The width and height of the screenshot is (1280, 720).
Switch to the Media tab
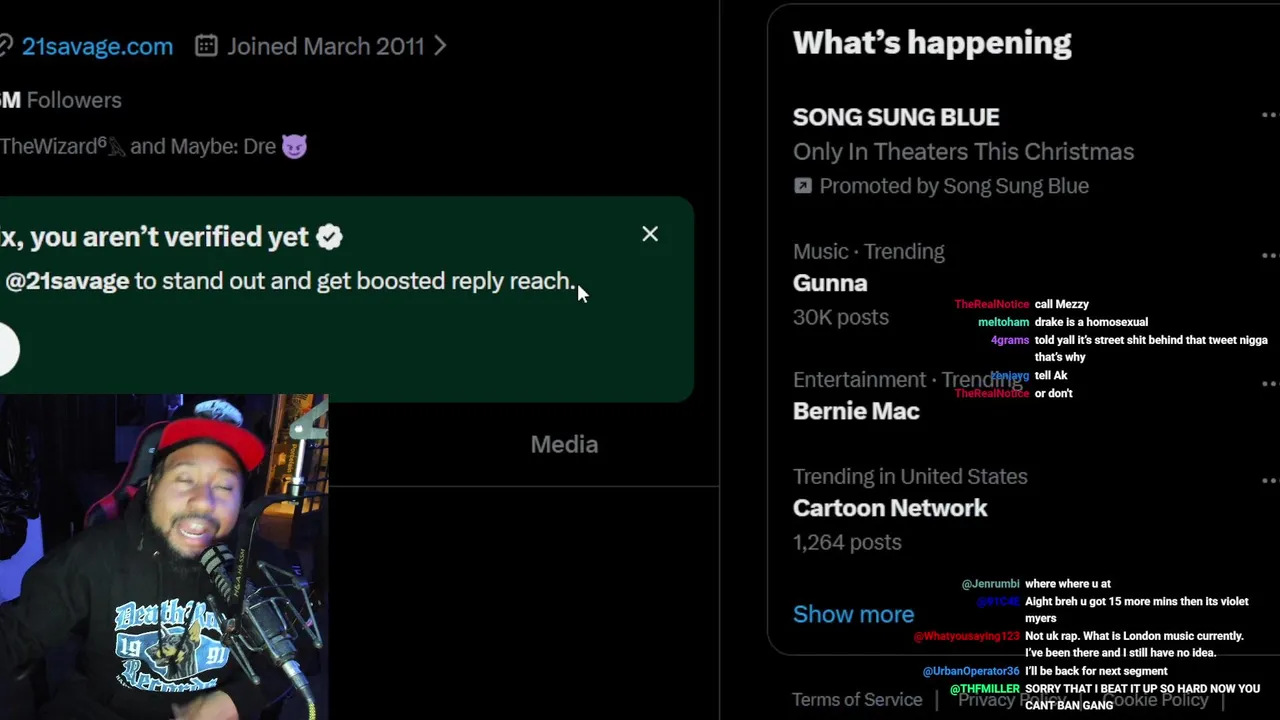click(564, 445)
